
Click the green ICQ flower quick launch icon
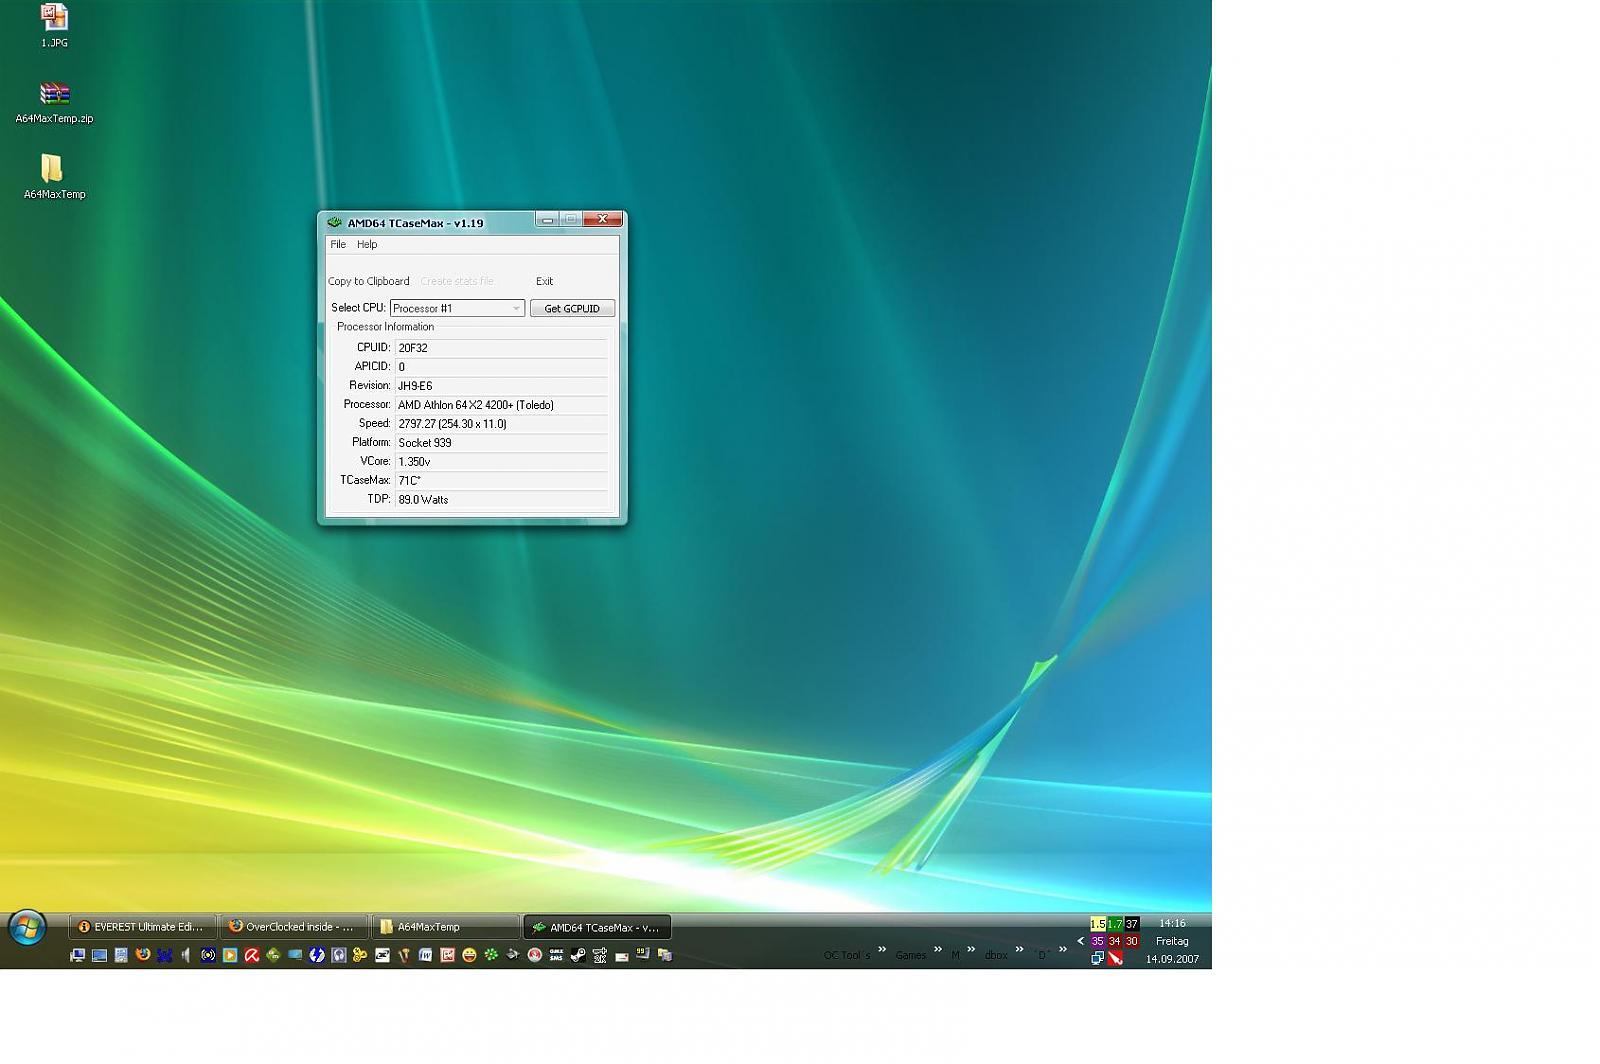pyautogui.click(x=490, y=955)
